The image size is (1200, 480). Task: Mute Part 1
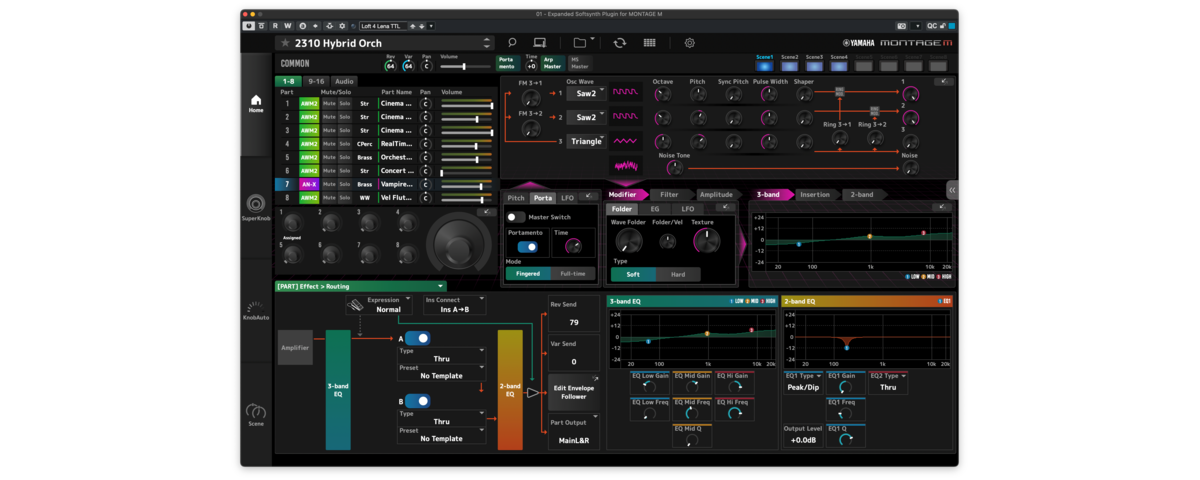click(x=329, y=104)
